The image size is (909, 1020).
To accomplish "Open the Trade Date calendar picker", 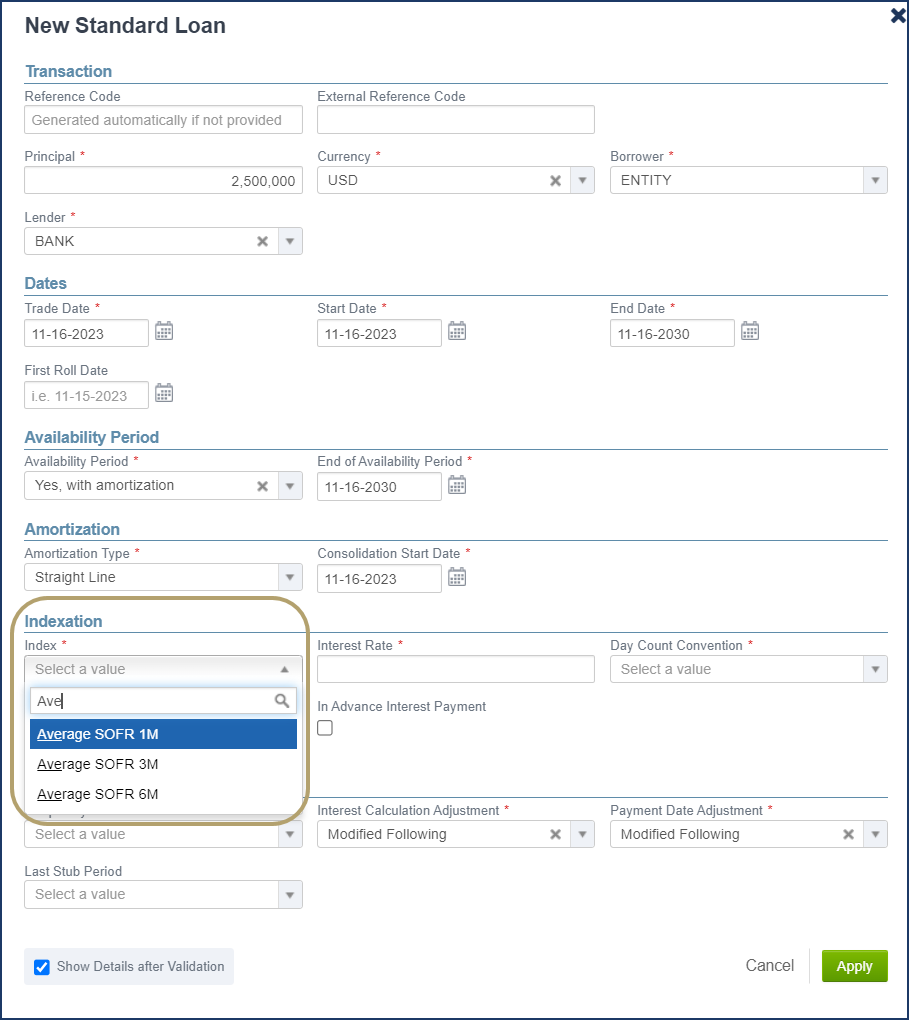I will [164, 331].
